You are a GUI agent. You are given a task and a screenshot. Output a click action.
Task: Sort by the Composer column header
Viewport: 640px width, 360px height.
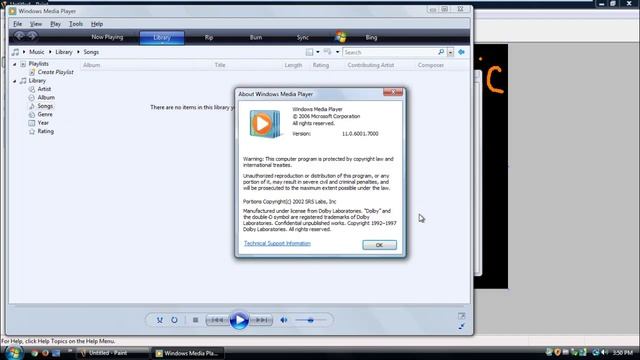point(431,65)
